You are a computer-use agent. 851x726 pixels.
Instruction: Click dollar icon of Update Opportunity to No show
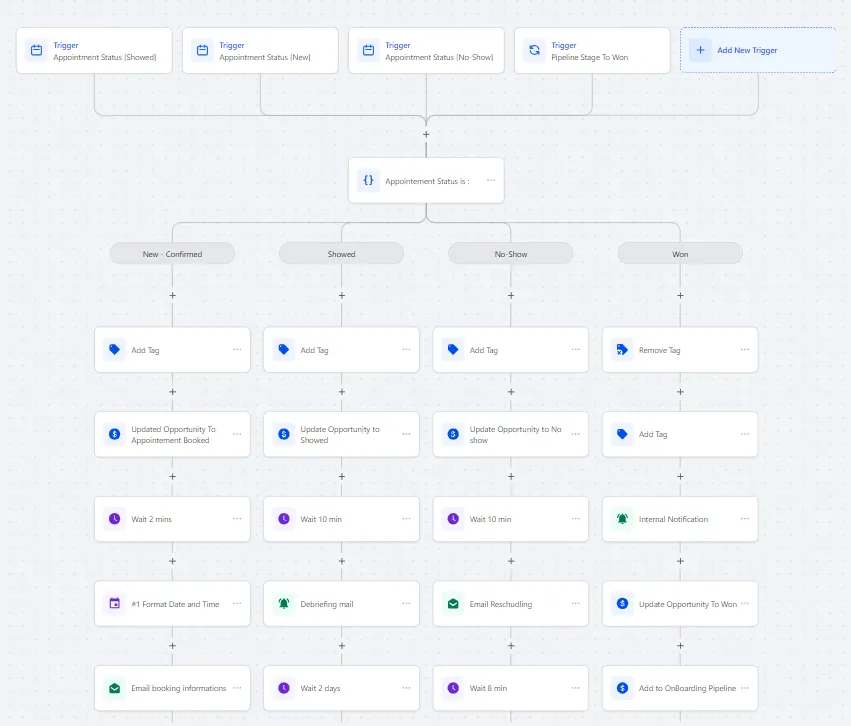(x=453, y=434)
